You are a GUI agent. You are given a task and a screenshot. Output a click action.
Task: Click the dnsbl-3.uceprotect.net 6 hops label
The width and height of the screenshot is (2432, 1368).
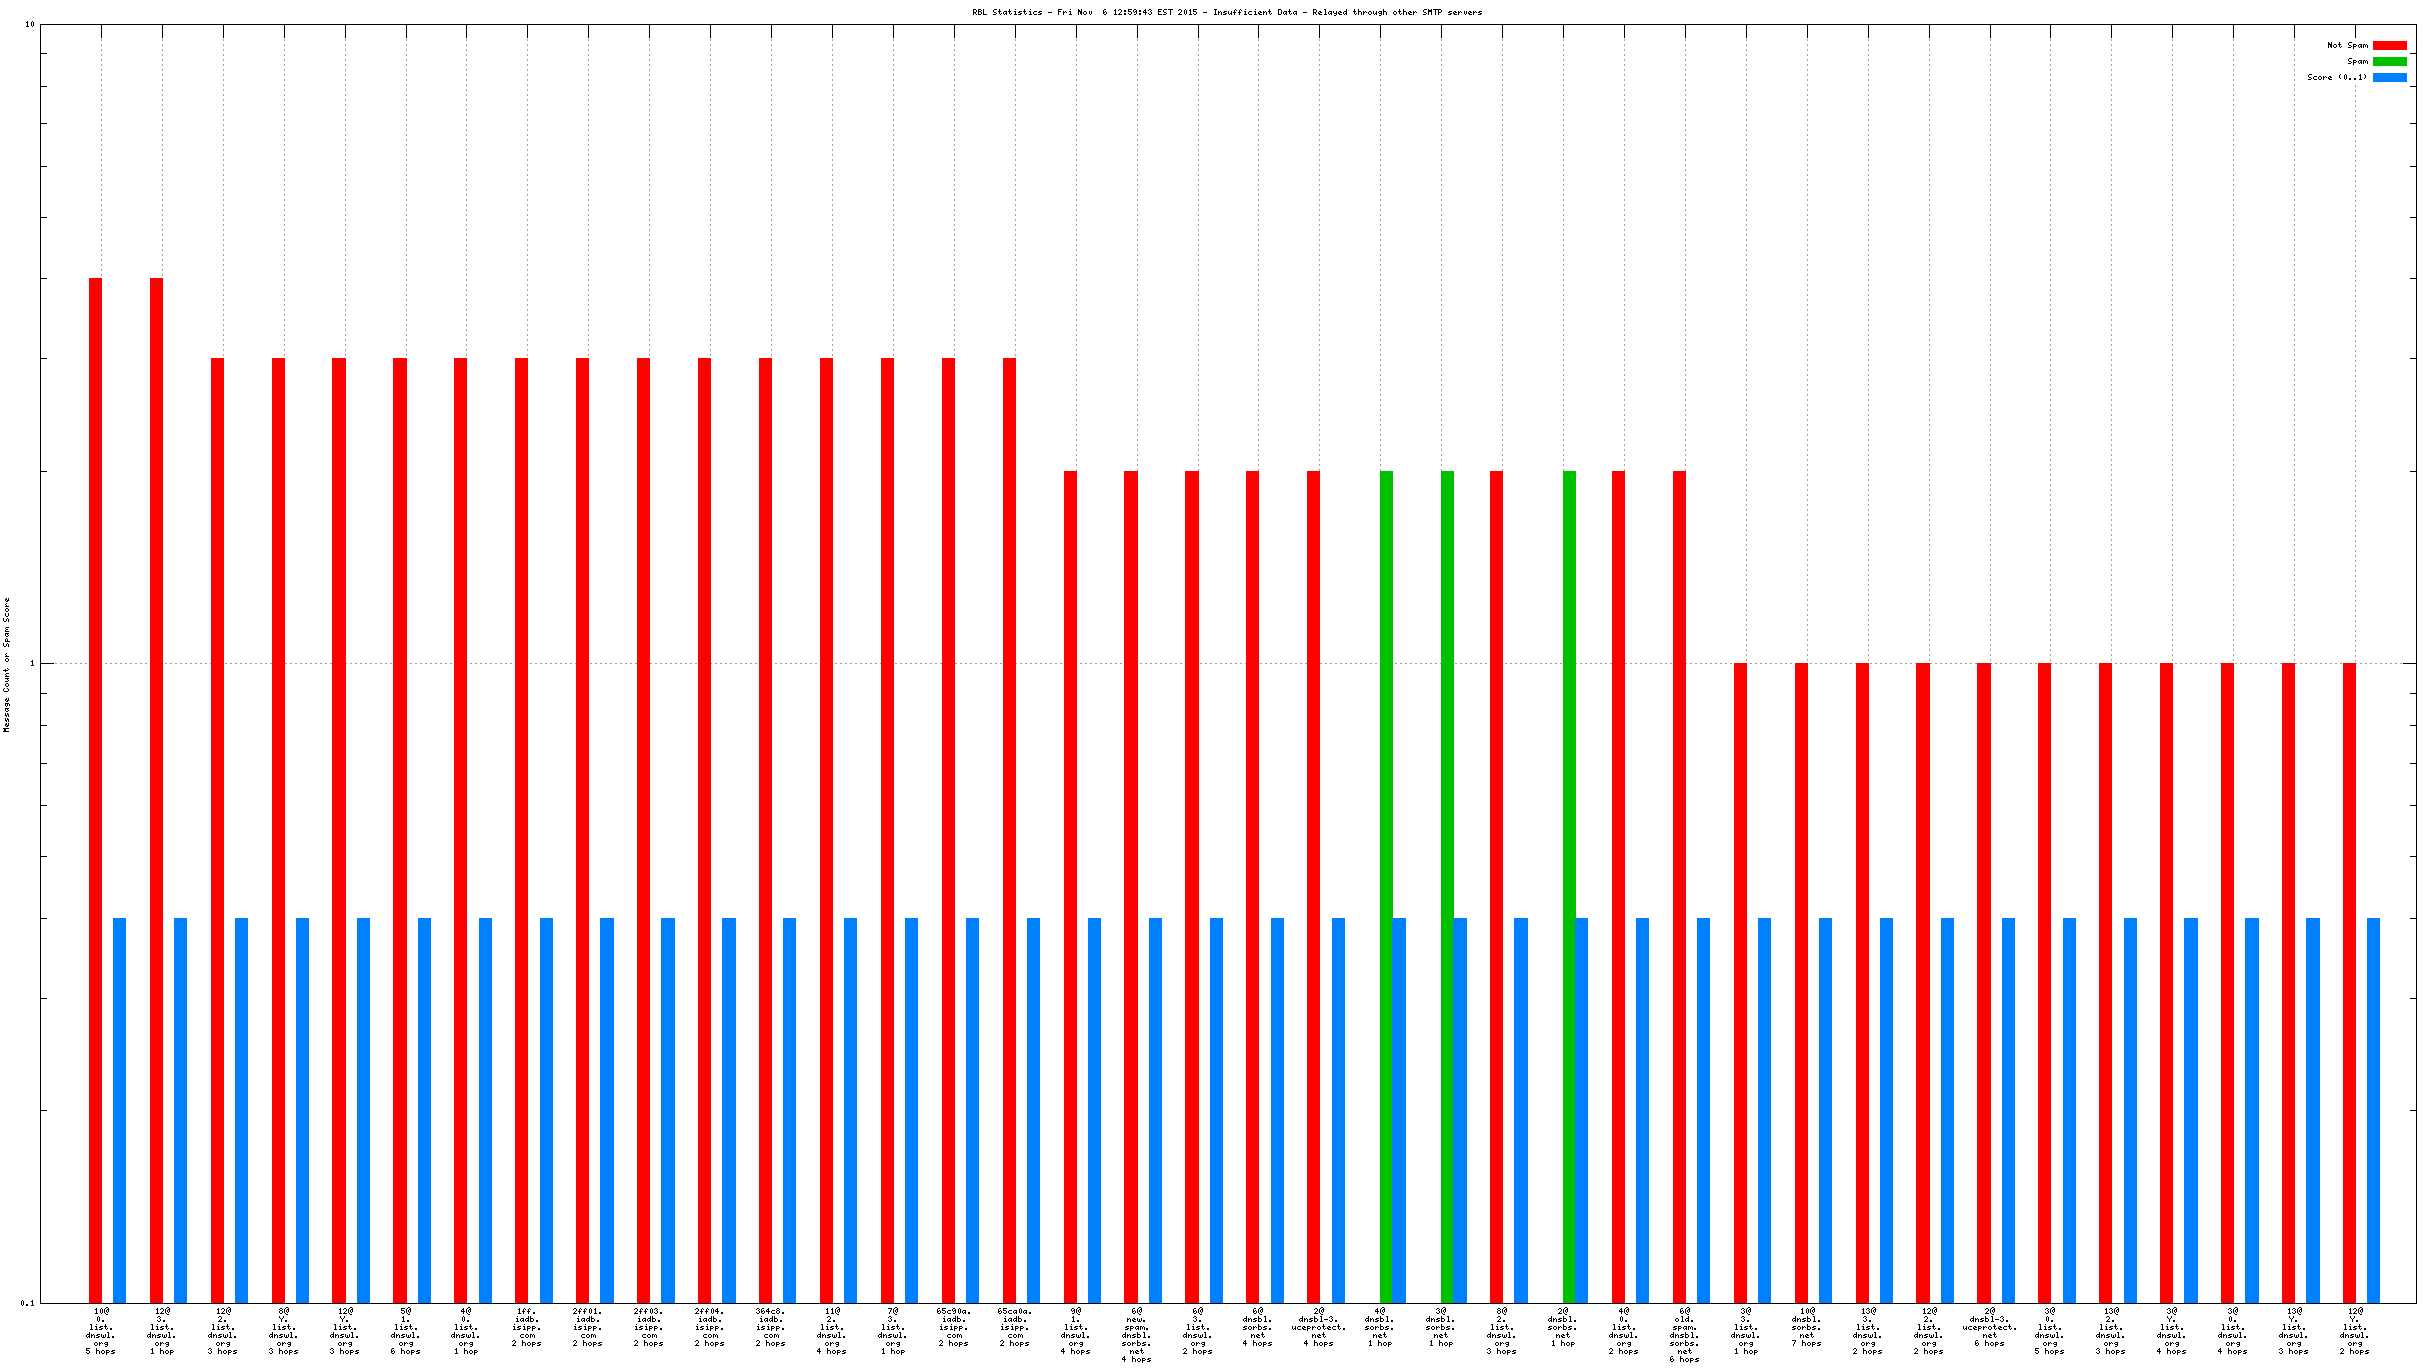click(x=1989, y=1327)
